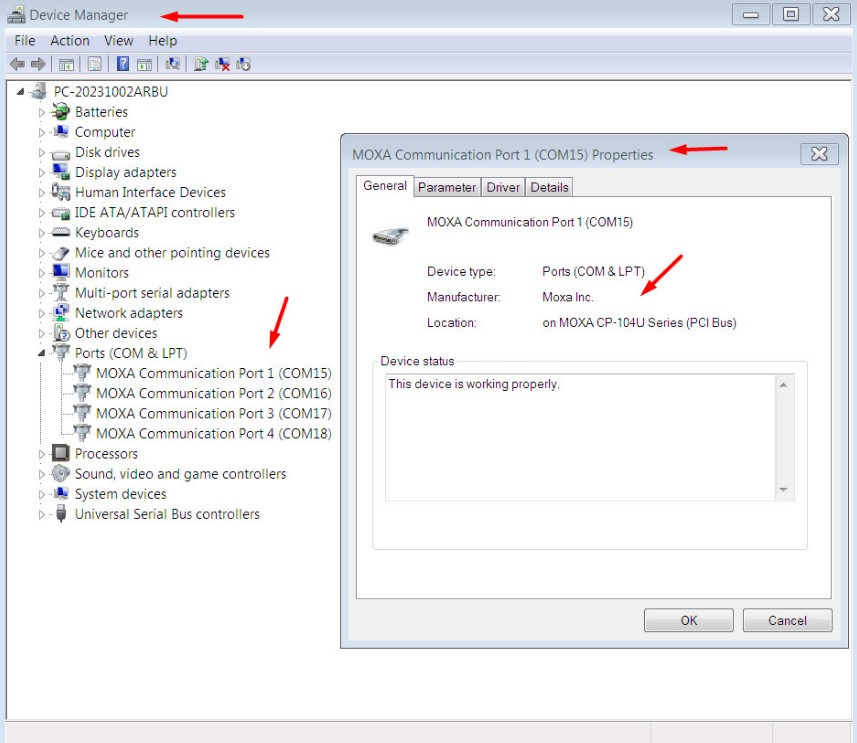Image resolution: width=857 pixels, height=743 pixels.
Task: Expand the Universal Serial Bus controllers node
Action: pos(42,514)
